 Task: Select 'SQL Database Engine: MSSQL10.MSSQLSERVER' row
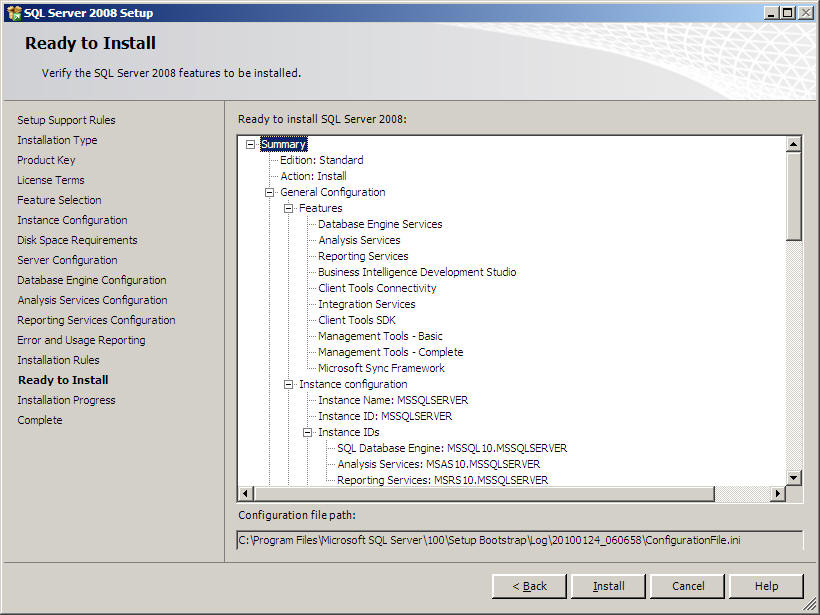coord(452,448)
